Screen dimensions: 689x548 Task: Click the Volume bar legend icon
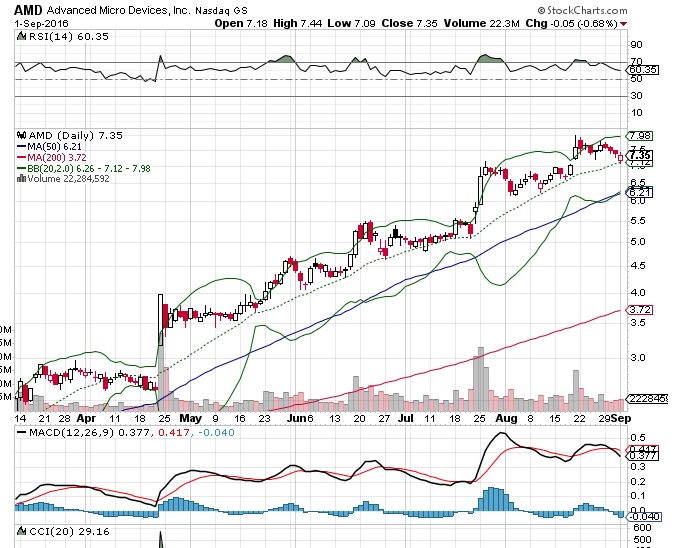[x=22, y=179]
